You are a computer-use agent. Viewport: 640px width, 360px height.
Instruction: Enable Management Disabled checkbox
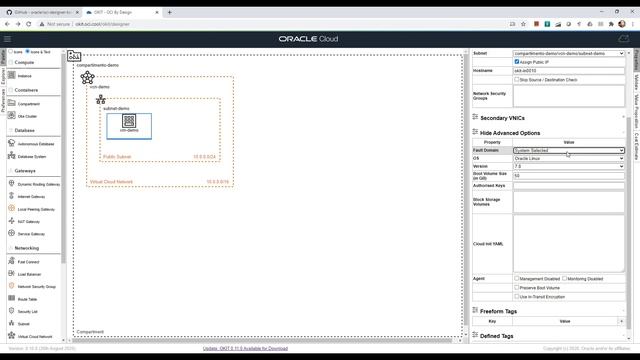(517, 278)
